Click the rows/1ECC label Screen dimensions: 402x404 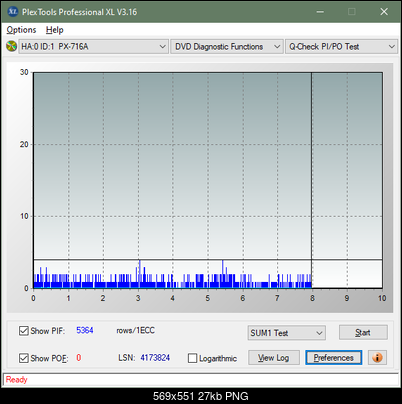tap(135, 330)
